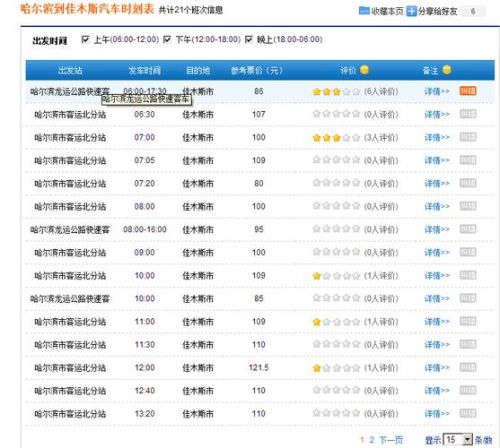Click (6人评价) review count
Image resolution: width=500 pixels, height=448 pixels.
[381, 91]
